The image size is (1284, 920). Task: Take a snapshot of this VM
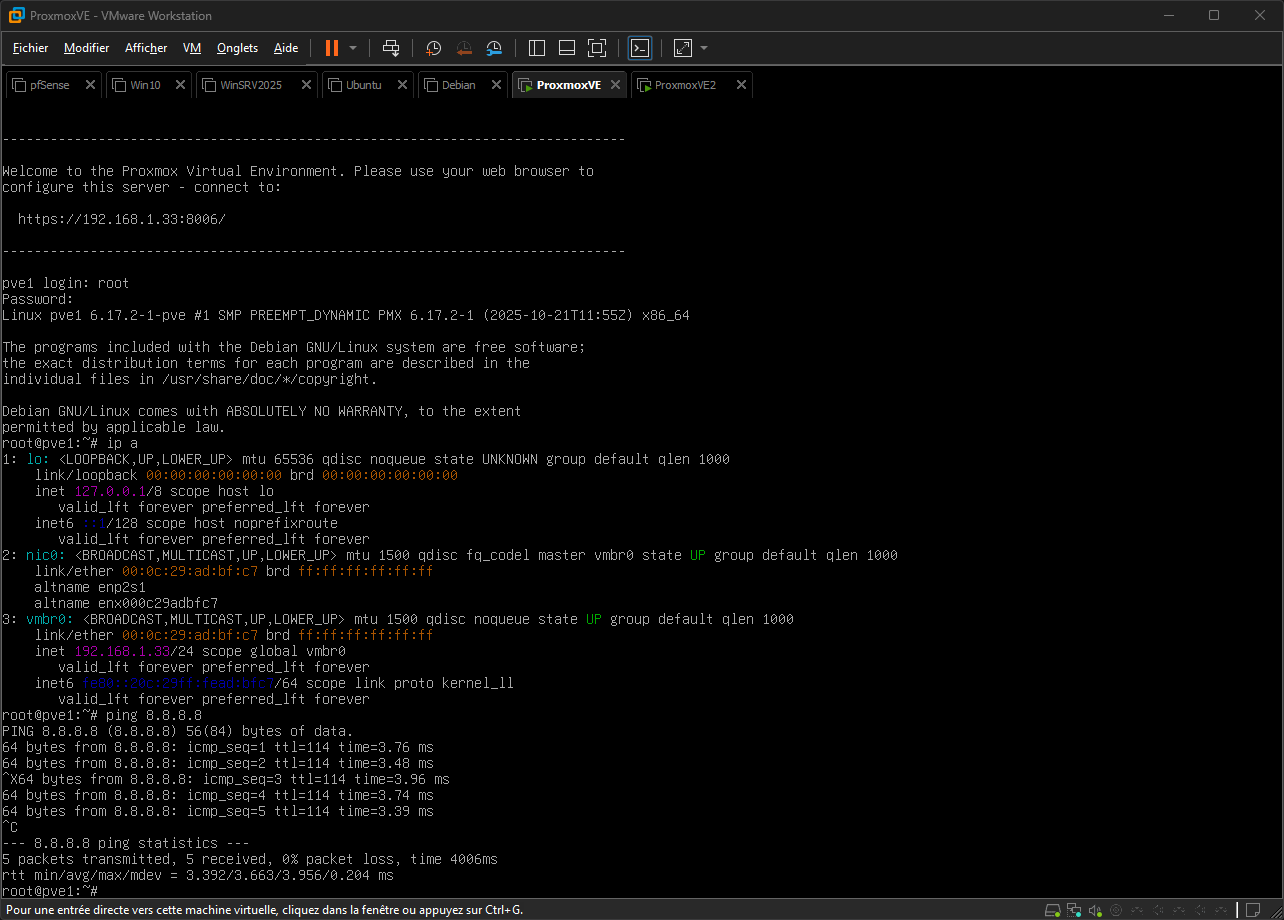click(433, 48)
